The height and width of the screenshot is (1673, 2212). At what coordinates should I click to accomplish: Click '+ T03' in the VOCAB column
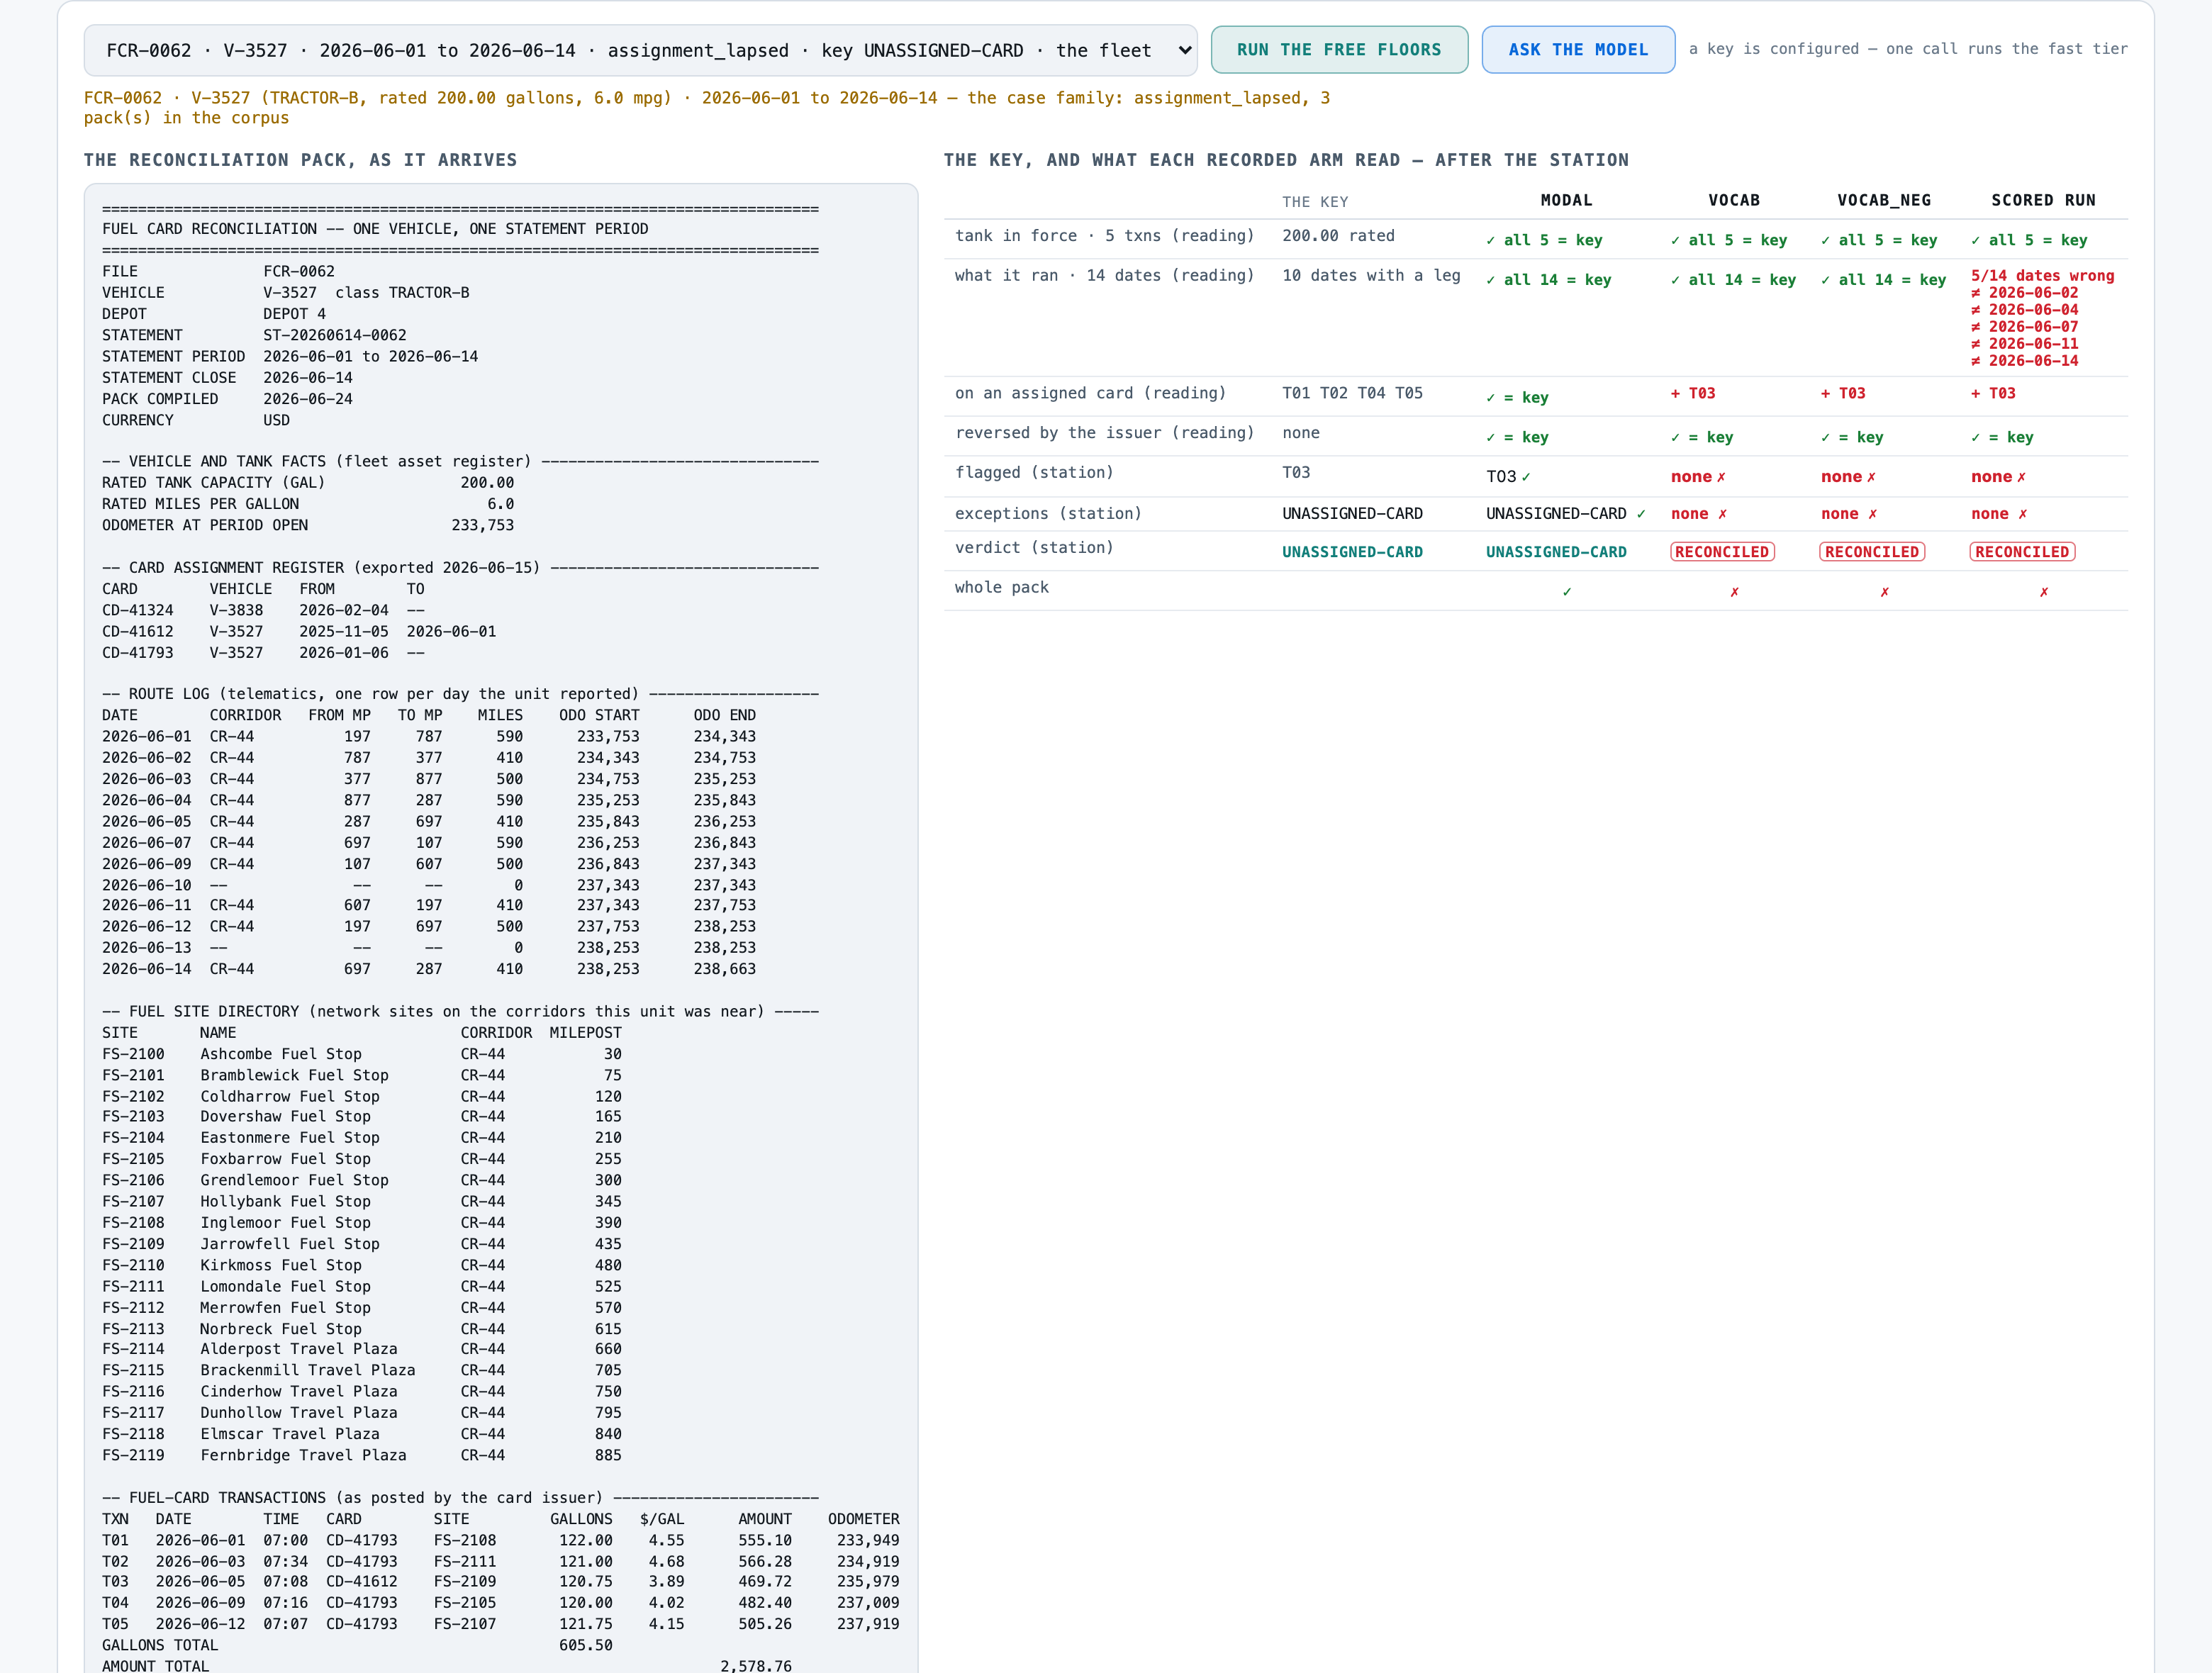(1693, 394)
